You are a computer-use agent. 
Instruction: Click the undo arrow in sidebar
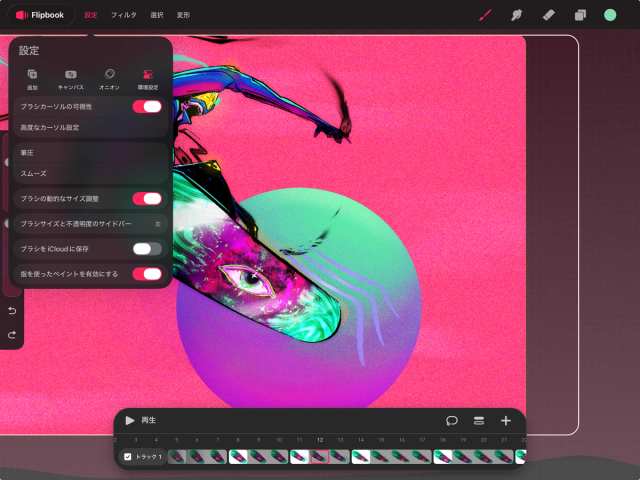pyautogui.click(x=12, y=311)
